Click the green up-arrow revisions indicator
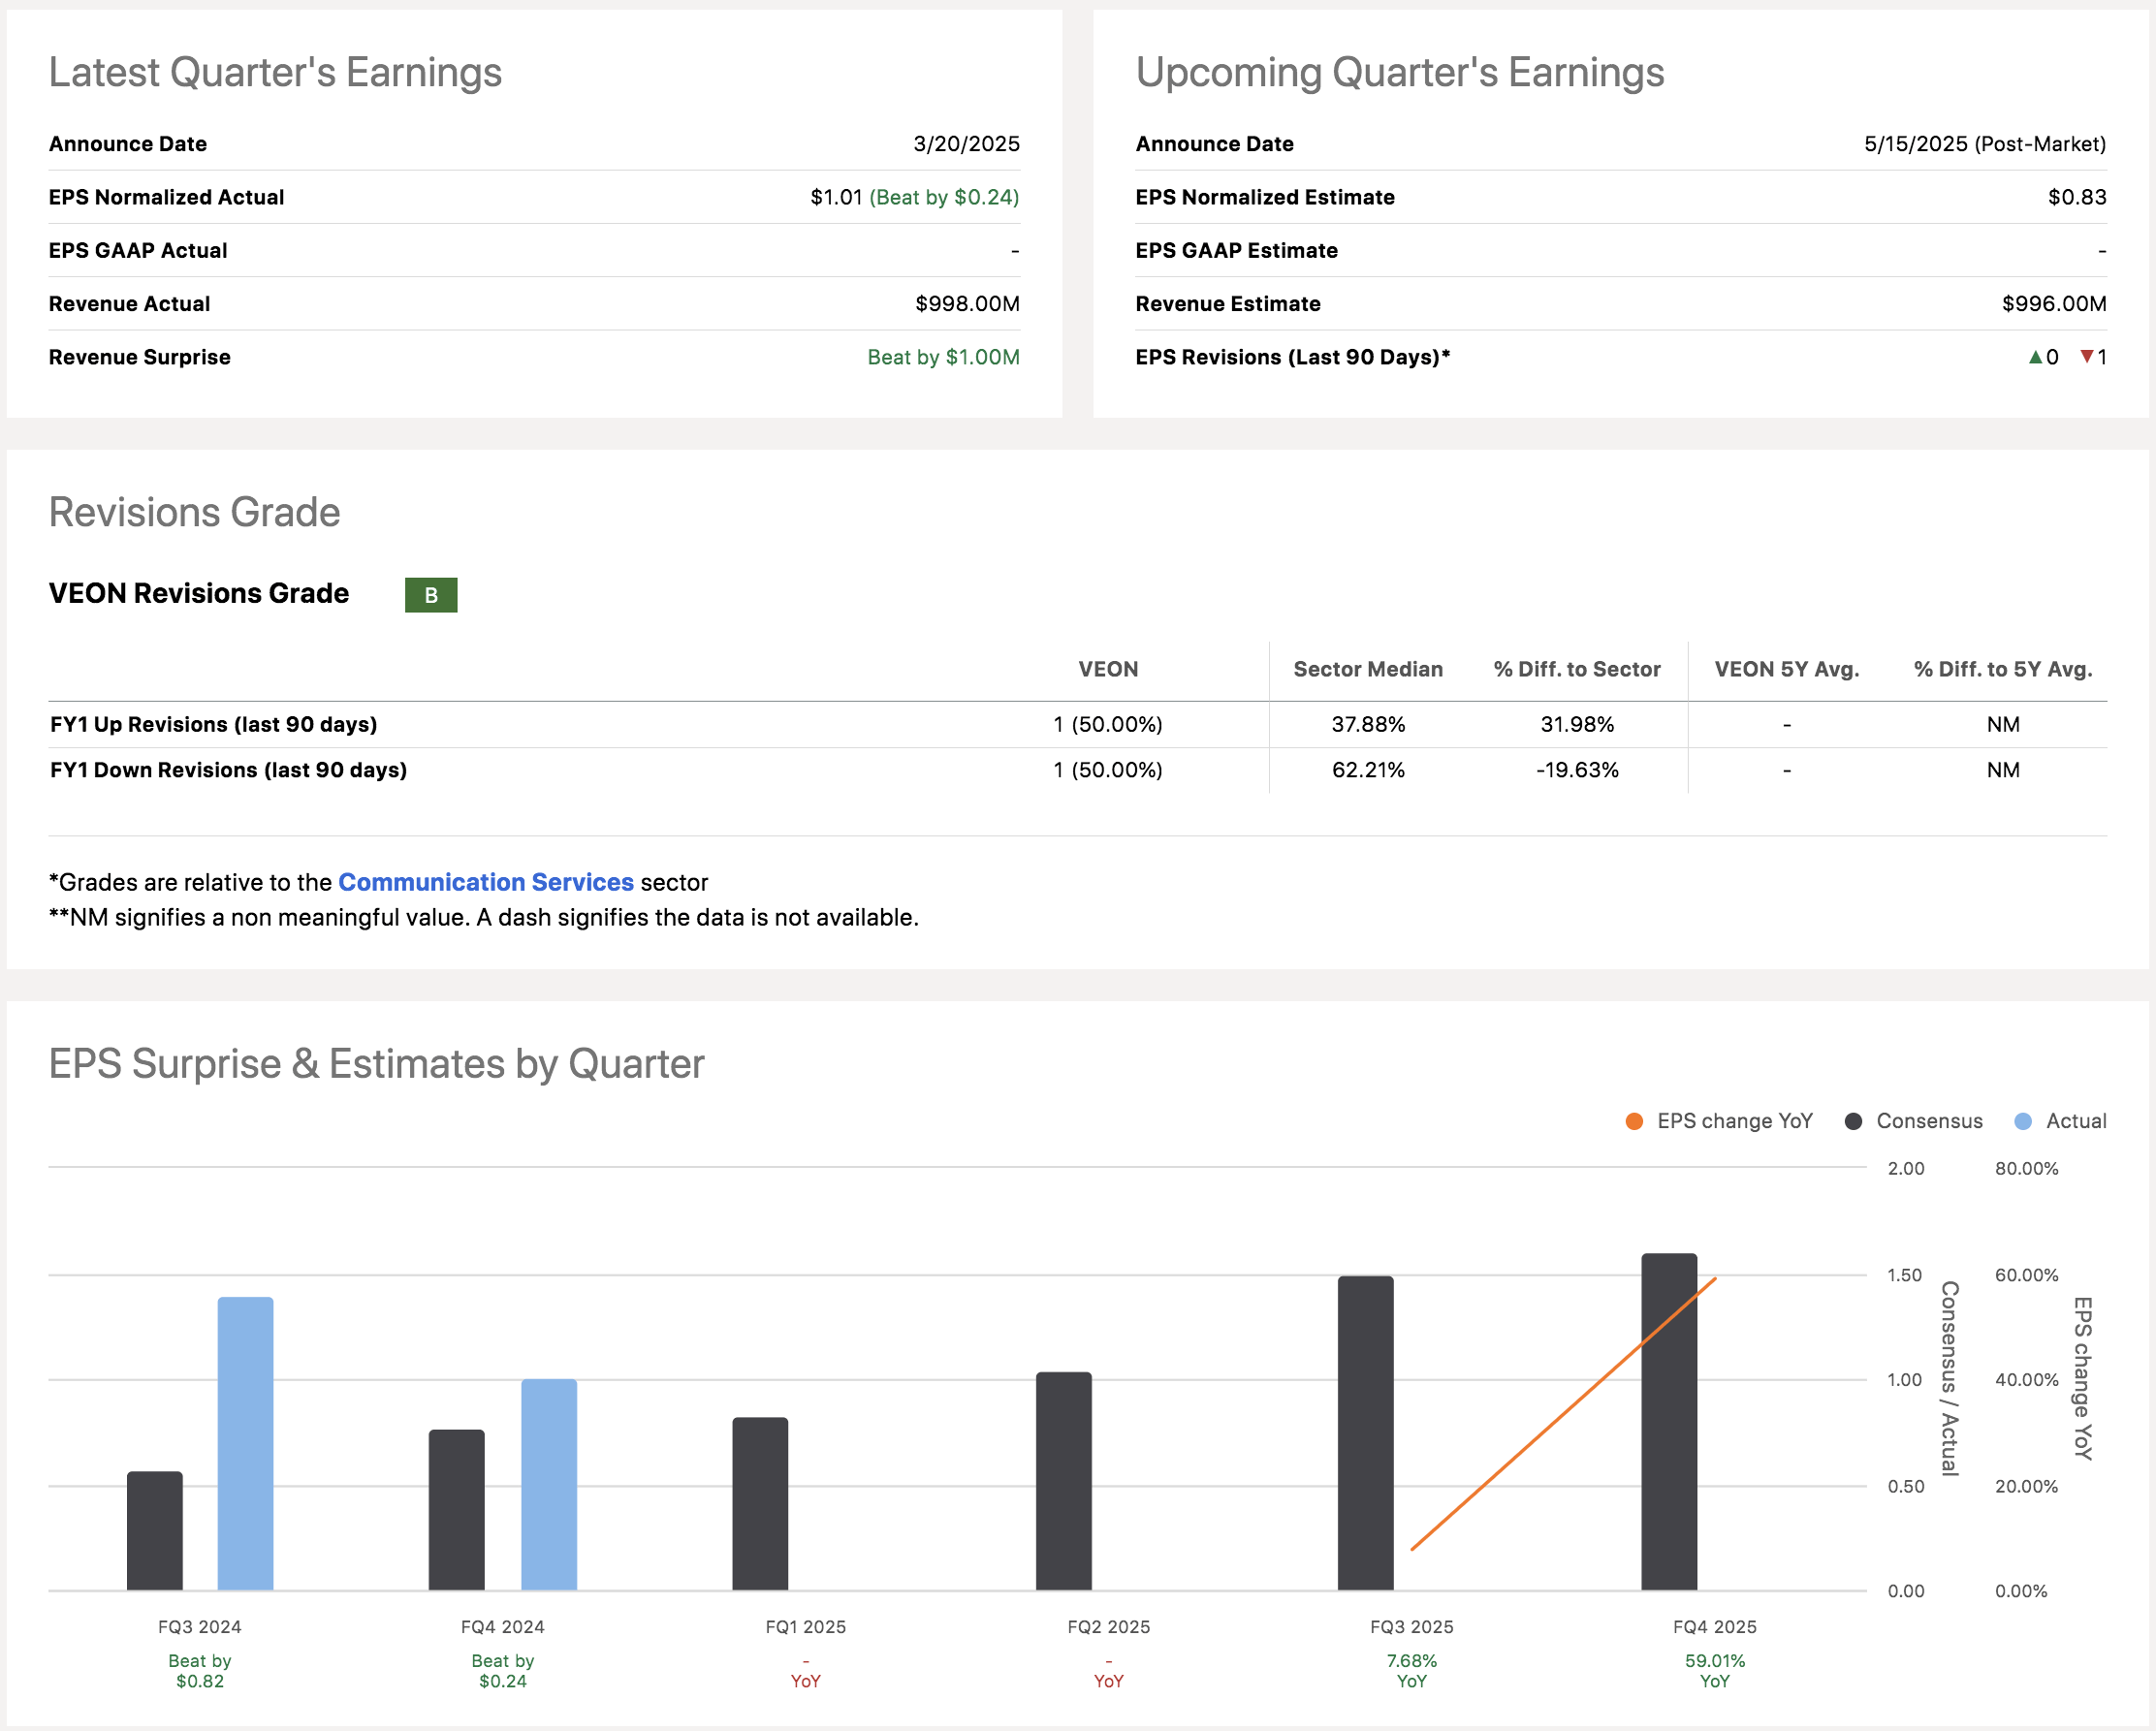 pyautogui.click(x=2034, y=357)
